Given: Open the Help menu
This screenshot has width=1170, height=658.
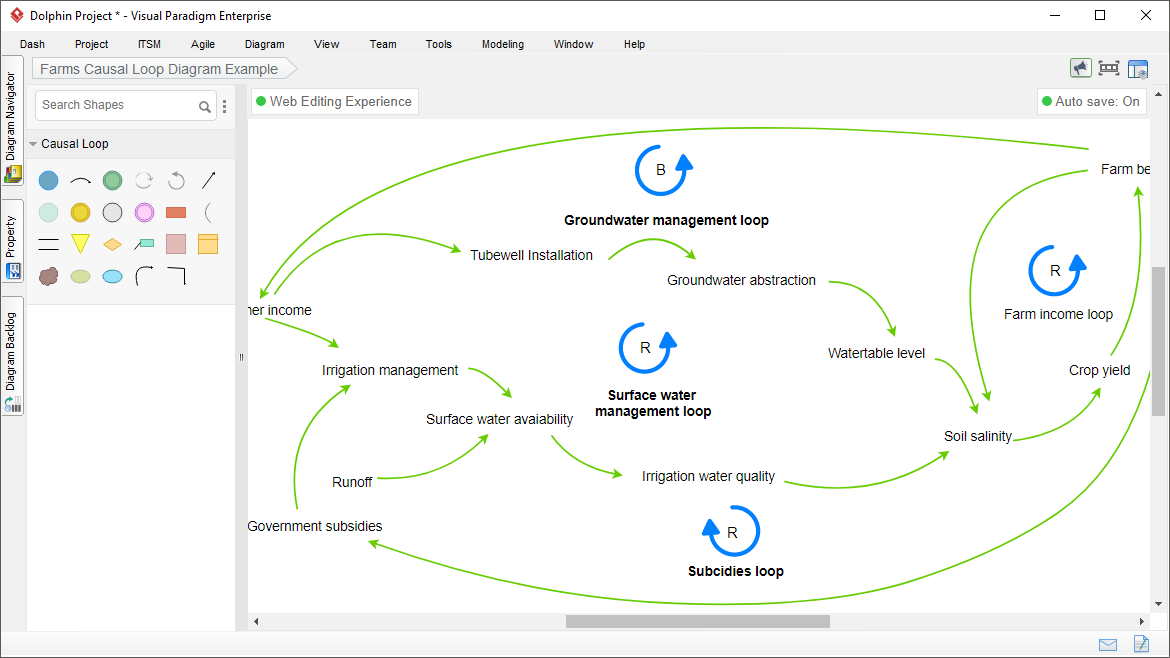Looking at the screenshot, I should (634, 44).
